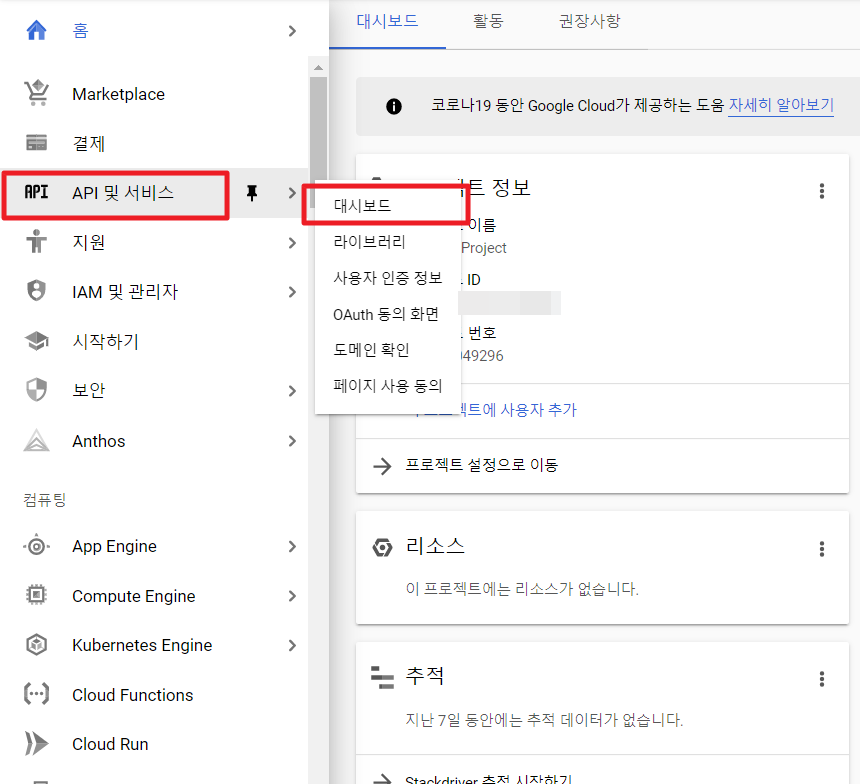860x784 pixels.
Task: Click the 지원 support person icon
Action: (x=37, y=242)
